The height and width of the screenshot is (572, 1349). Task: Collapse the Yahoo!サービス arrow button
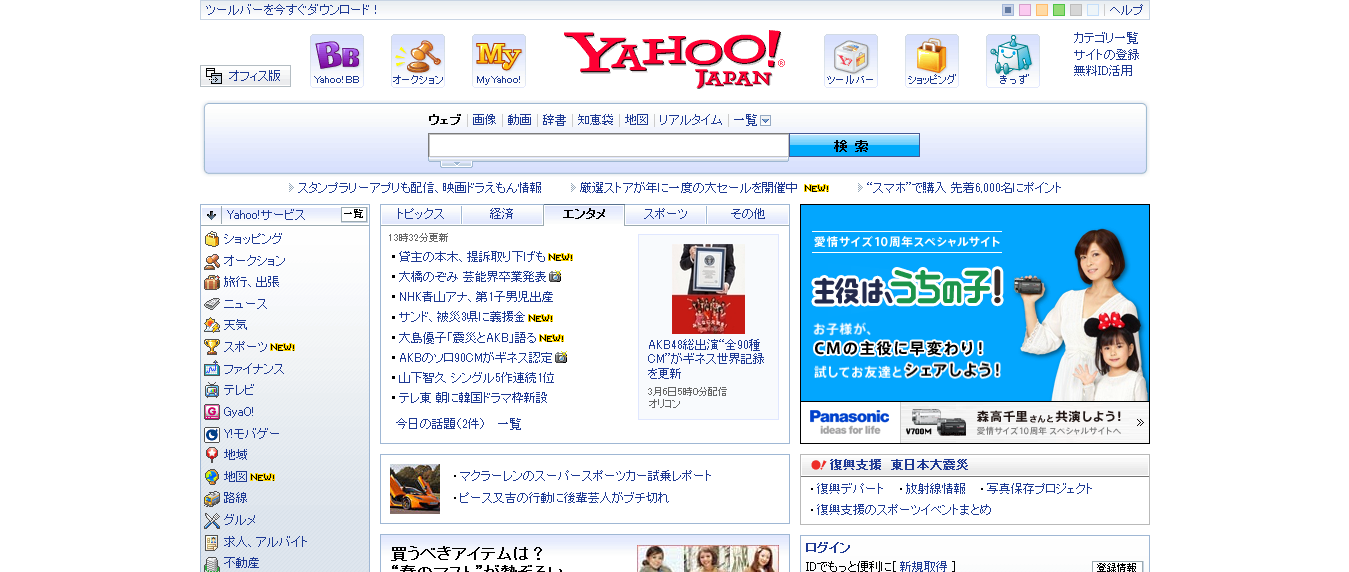tap(211, 215)
